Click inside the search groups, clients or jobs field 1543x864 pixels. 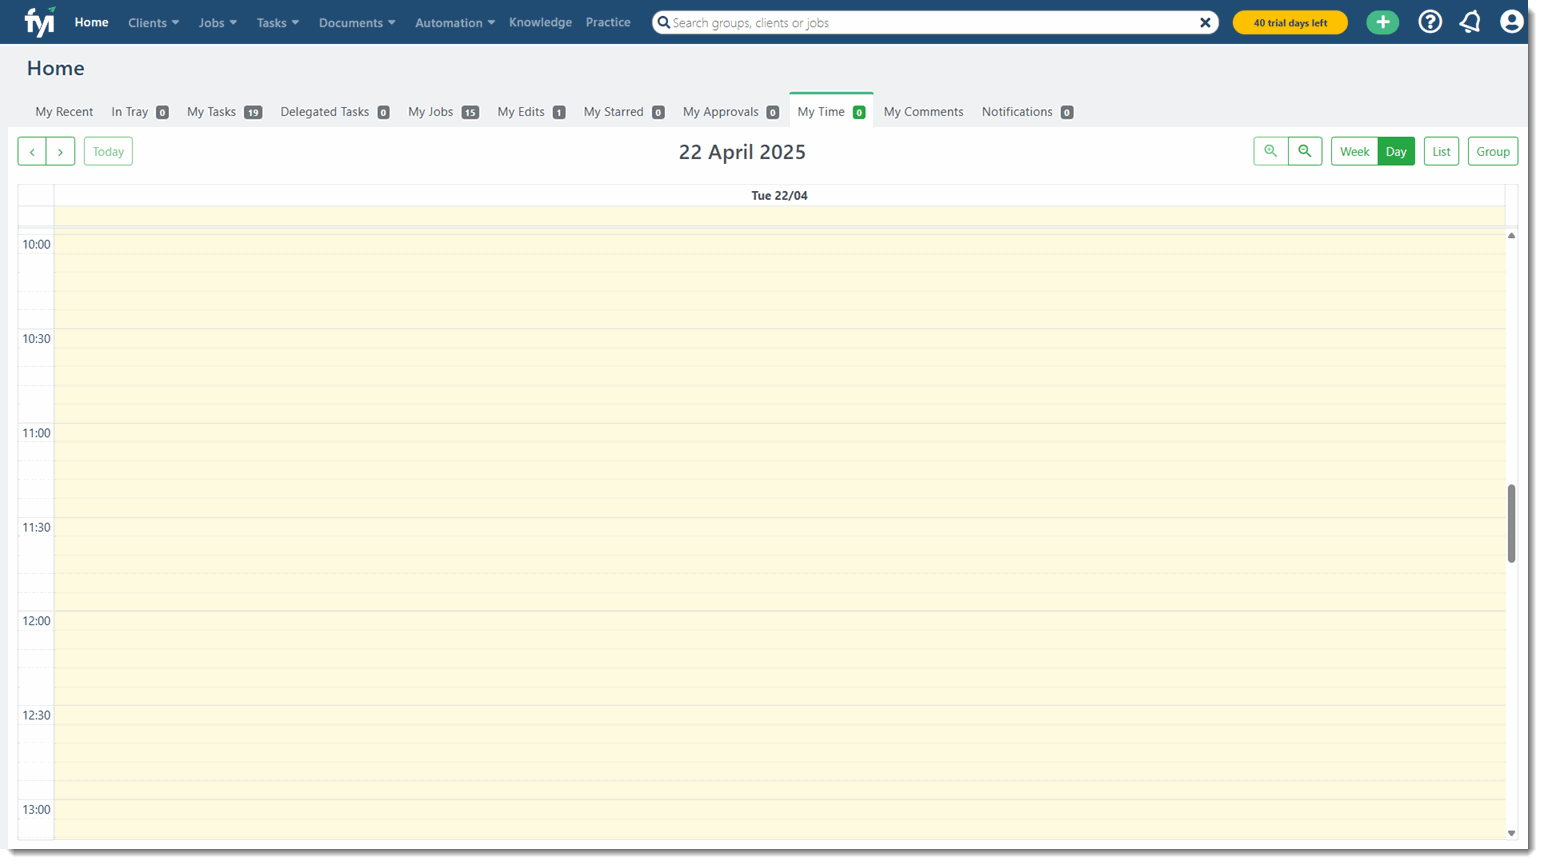click(x=935, y=22)
